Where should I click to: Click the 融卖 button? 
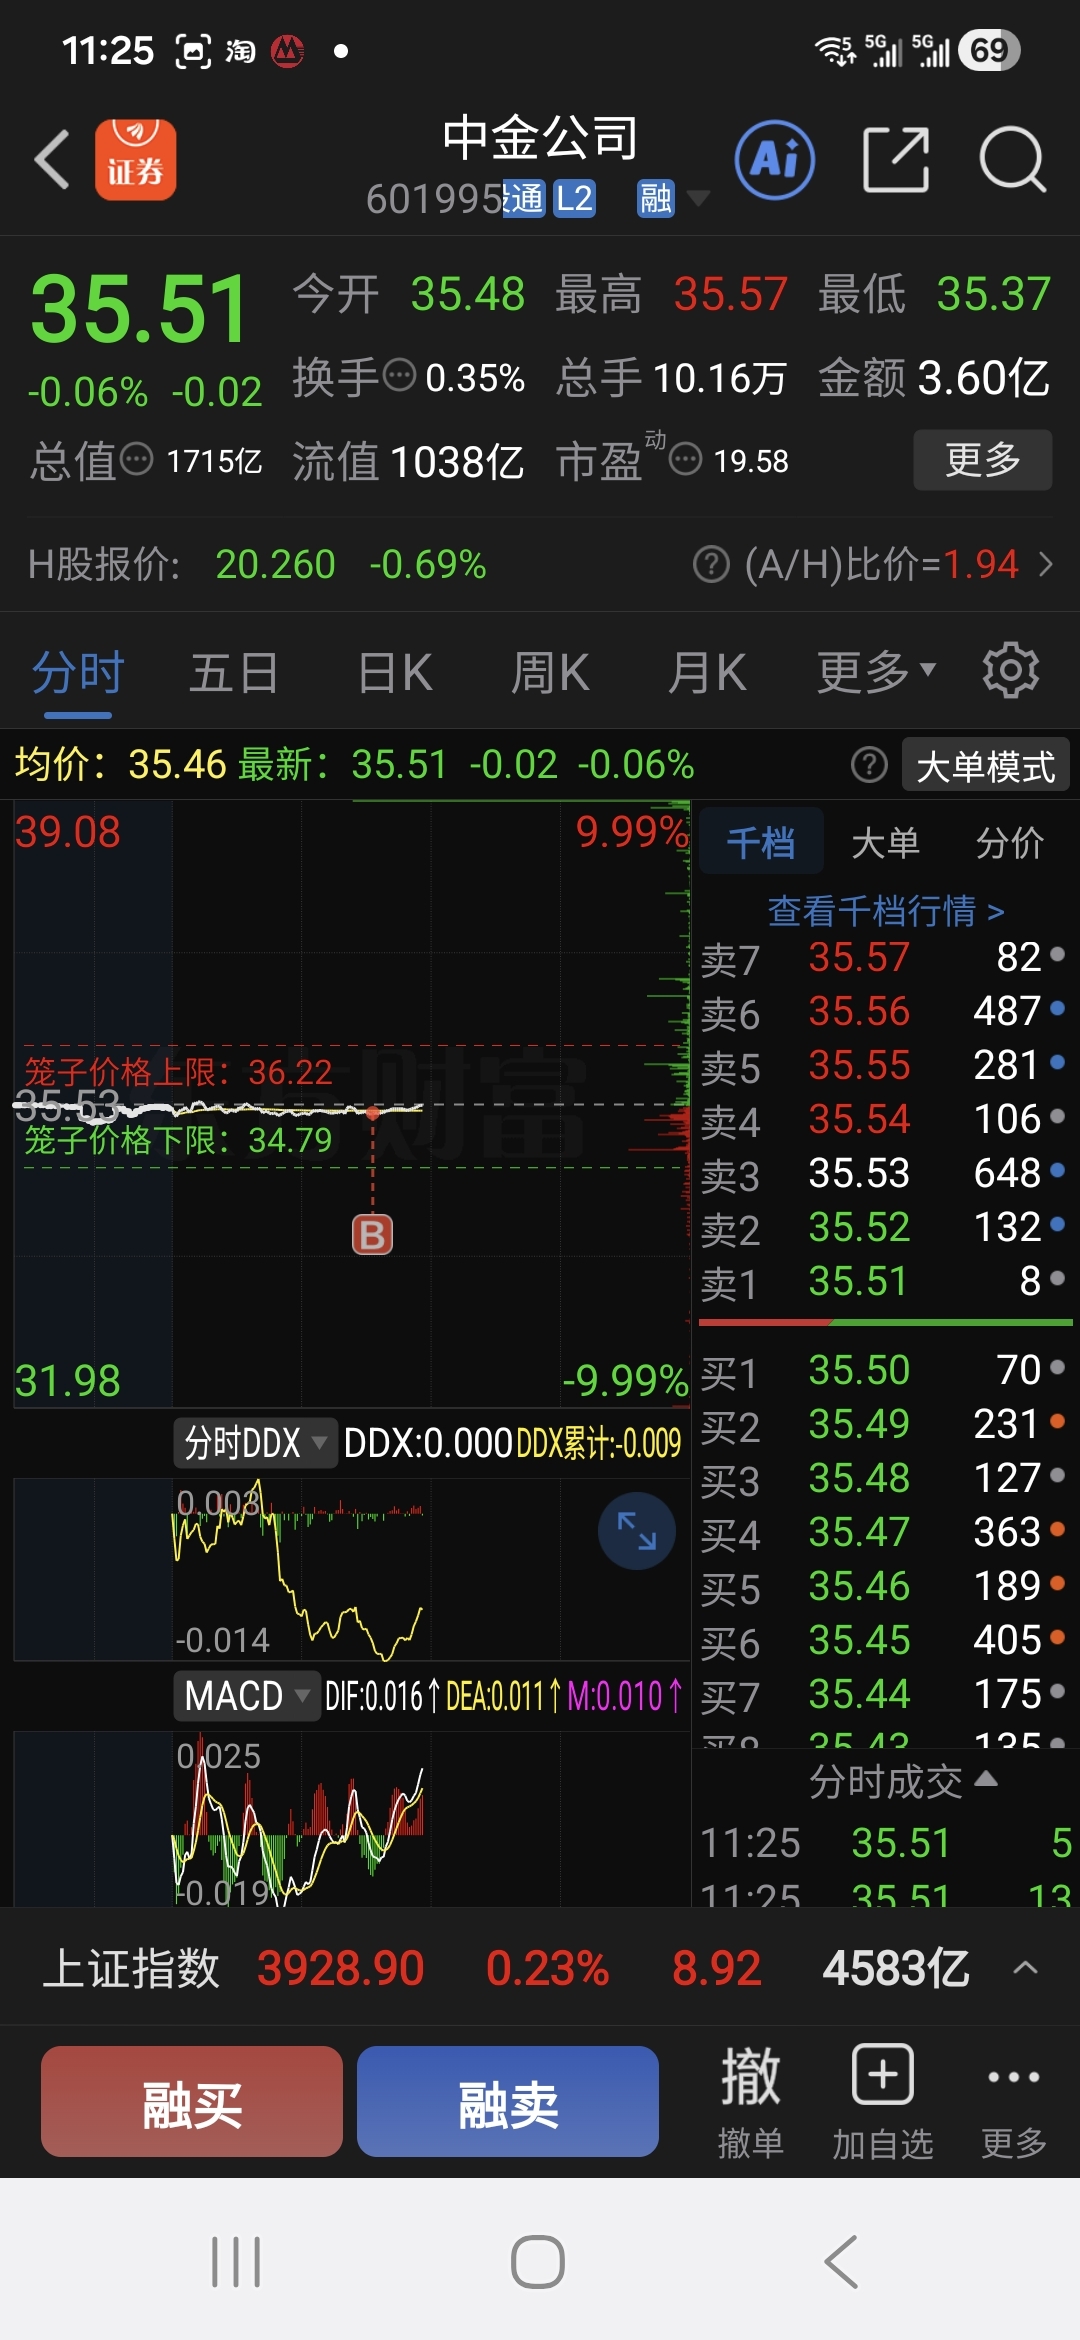pyautogui.click(x=508, y=2101)
